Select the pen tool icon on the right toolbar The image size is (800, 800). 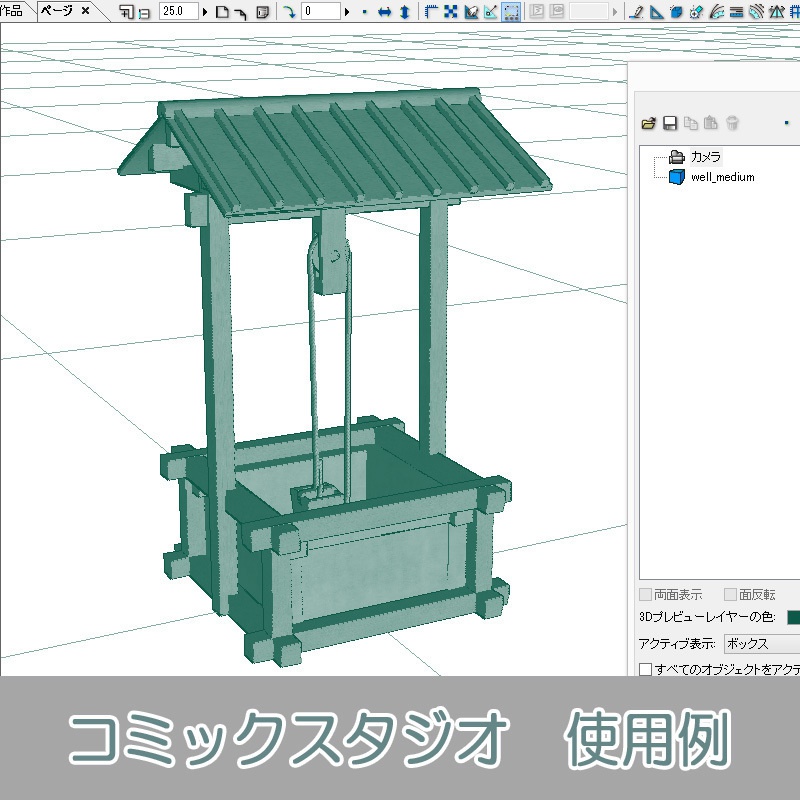637,12
